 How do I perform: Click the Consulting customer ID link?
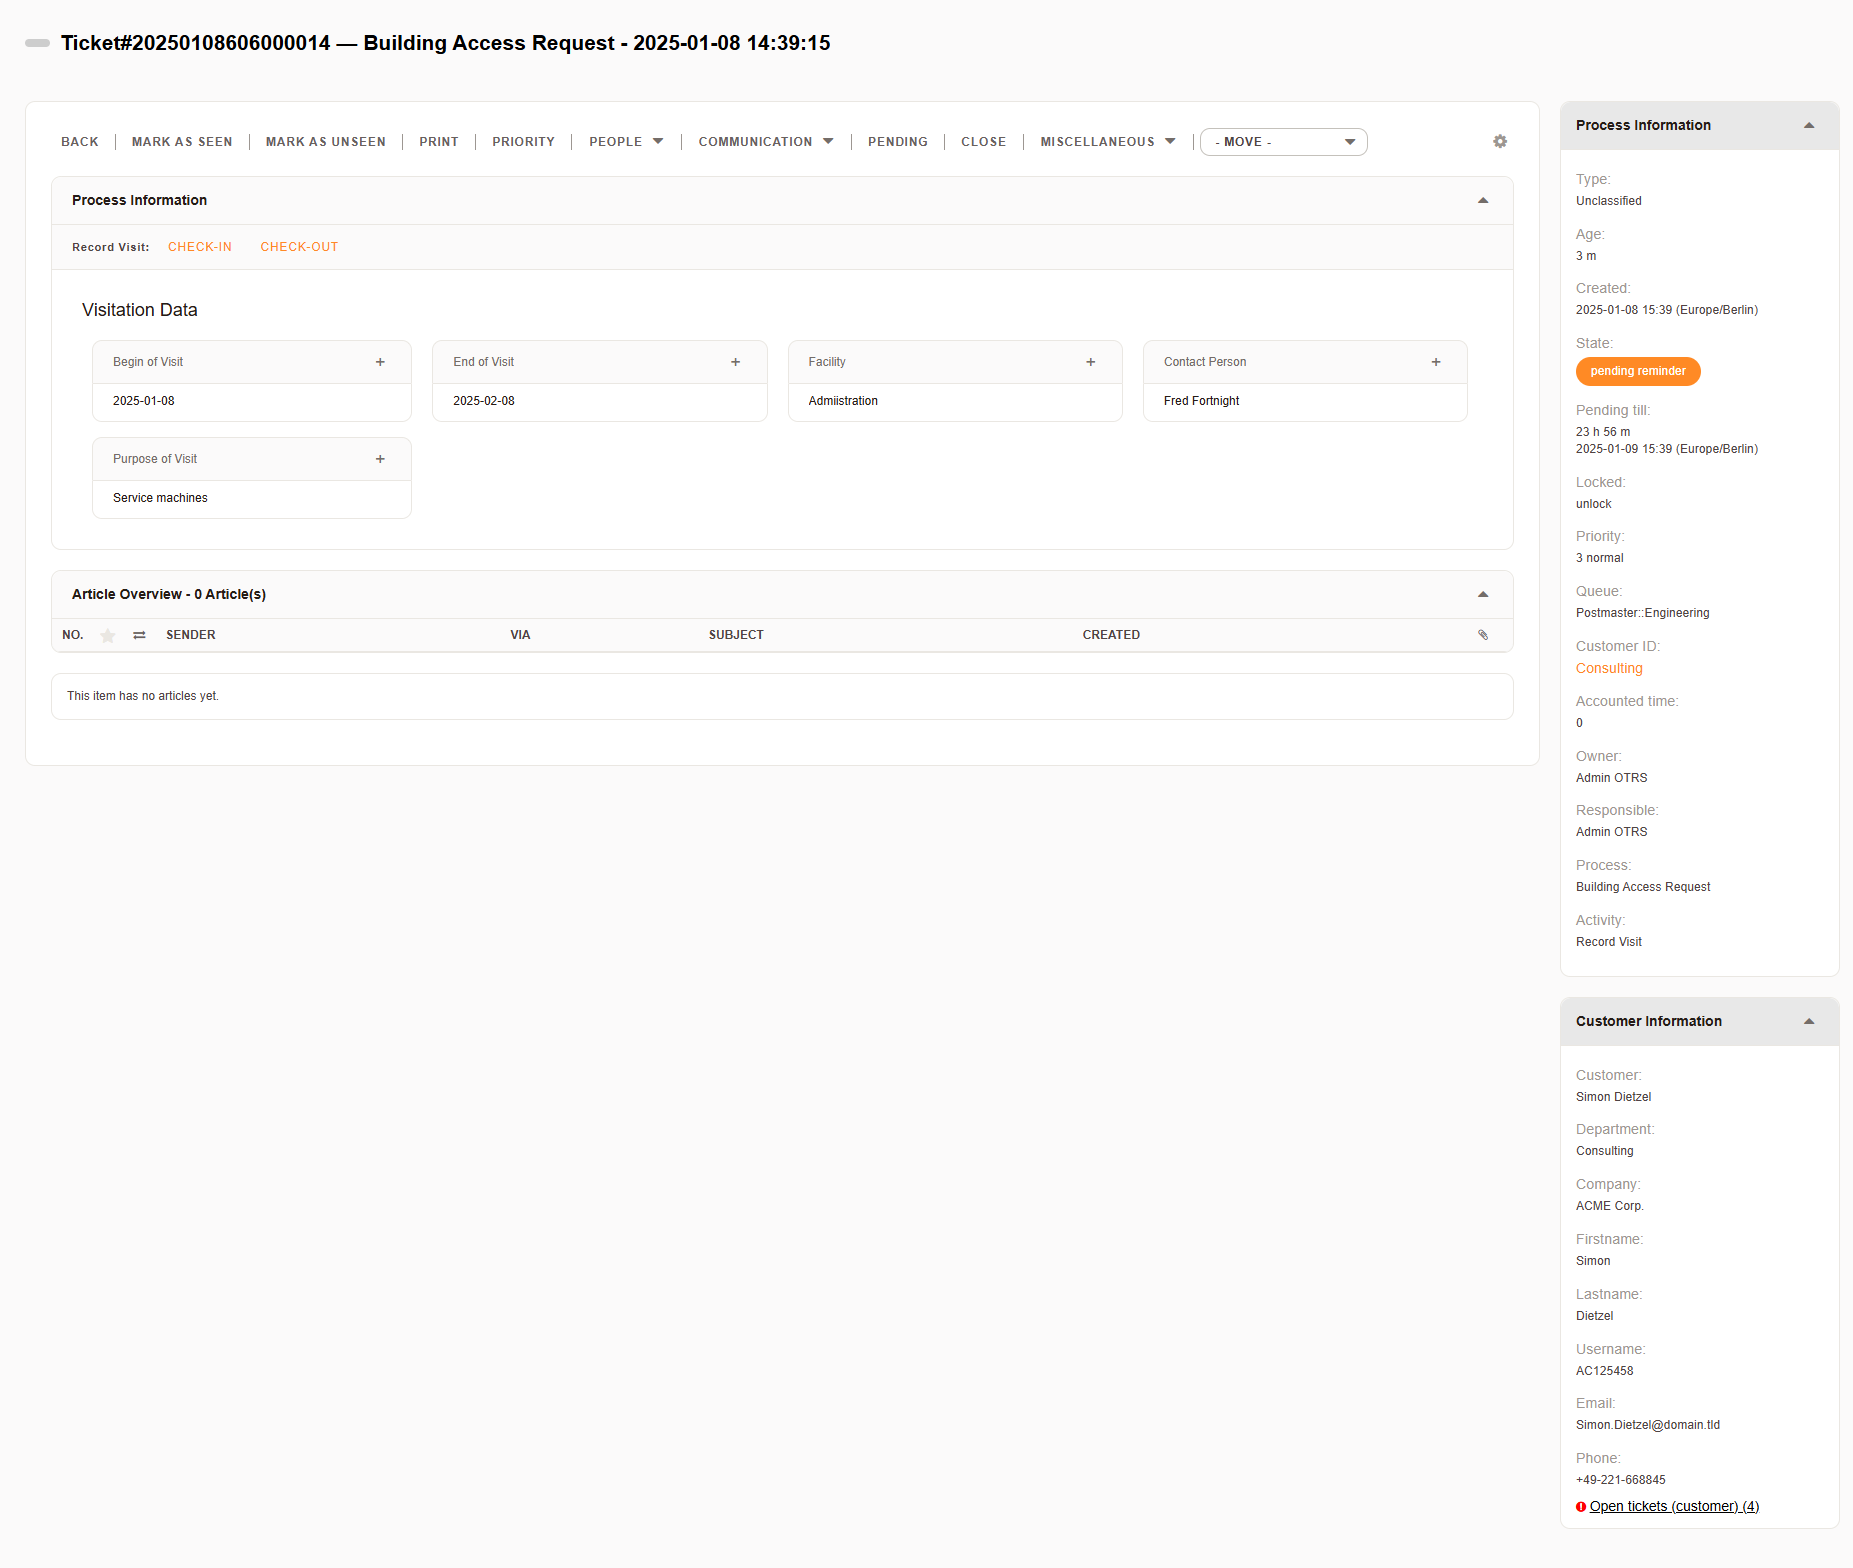point(1609,669)
